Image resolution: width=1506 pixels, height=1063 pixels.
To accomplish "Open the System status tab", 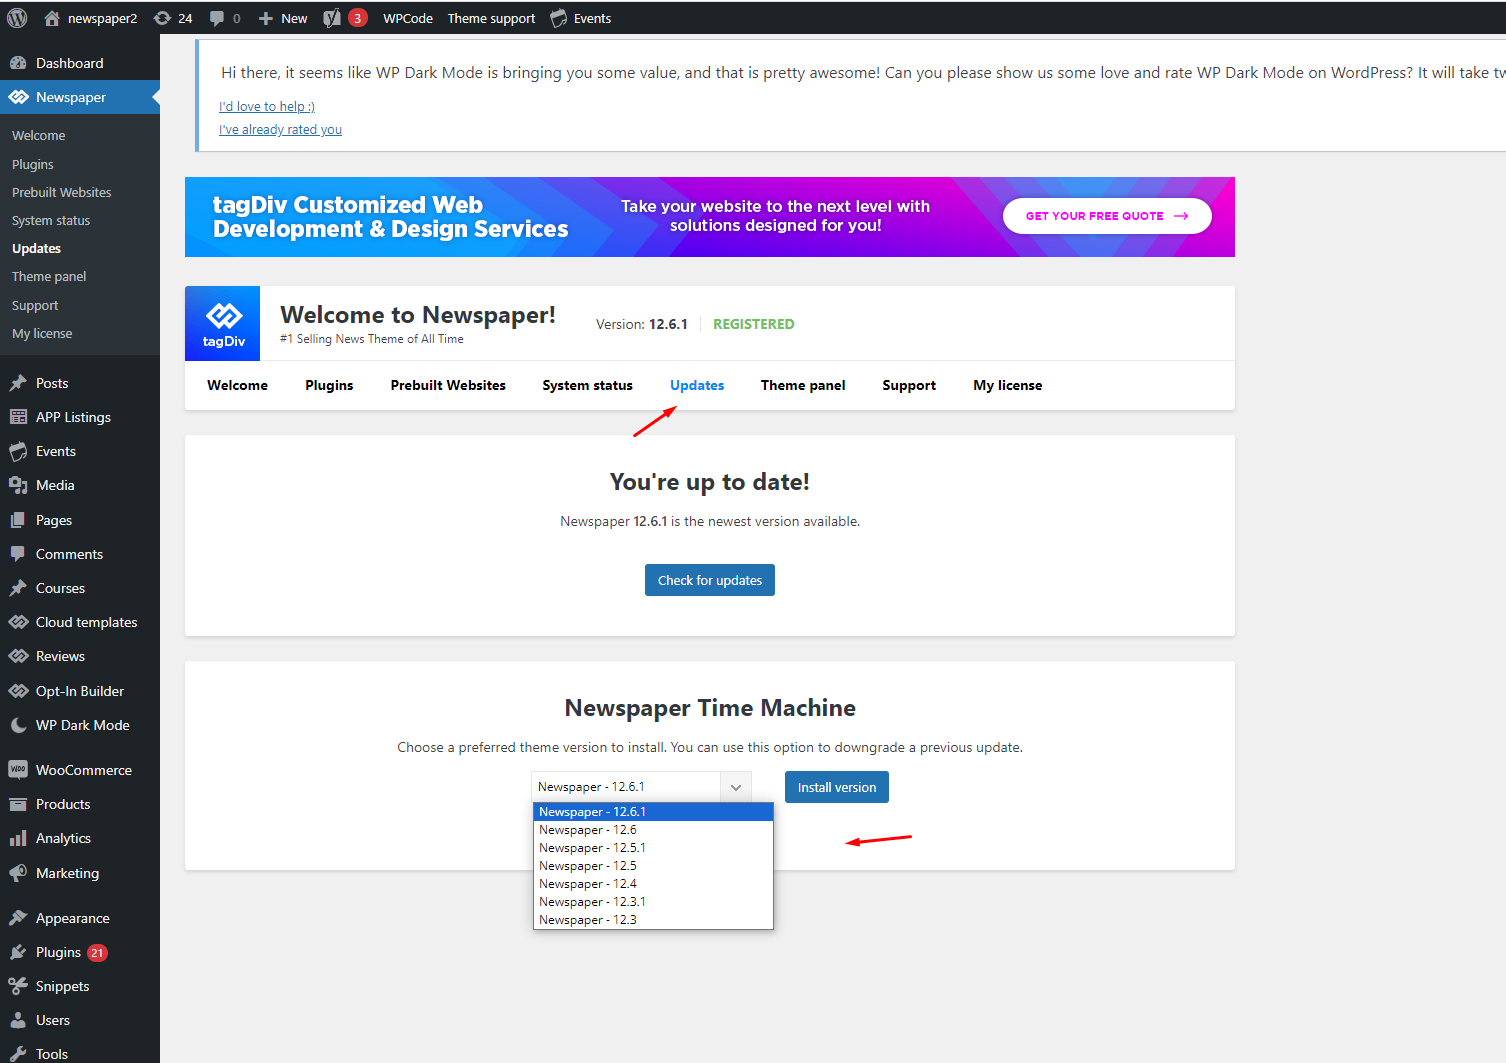I will tap(587, 385).
